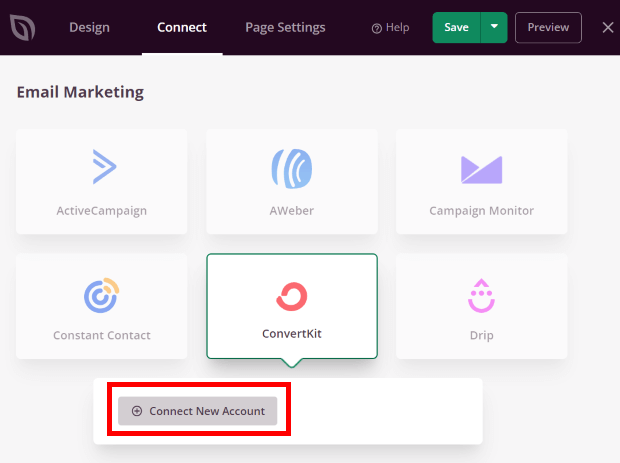Select the Campaign Monitor envelope icon

point(482,170)
